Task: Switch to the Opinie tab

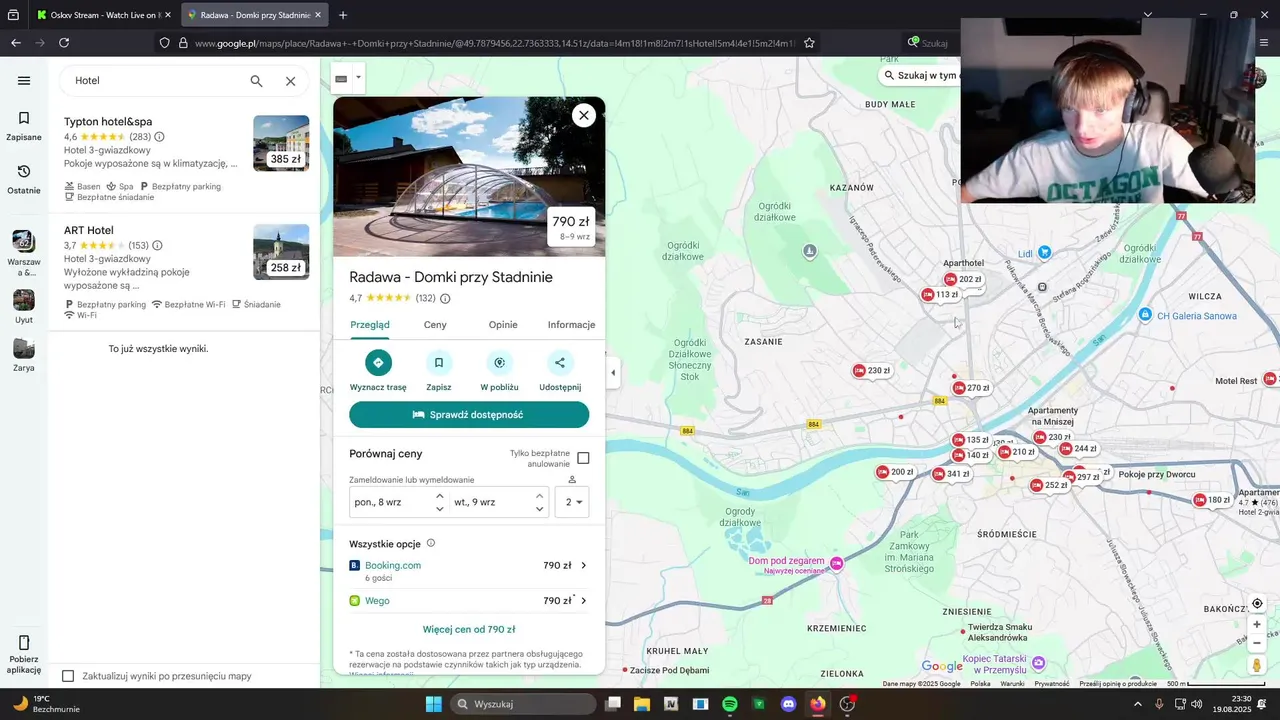Action: pyautogui.click(x=503, y=325)
